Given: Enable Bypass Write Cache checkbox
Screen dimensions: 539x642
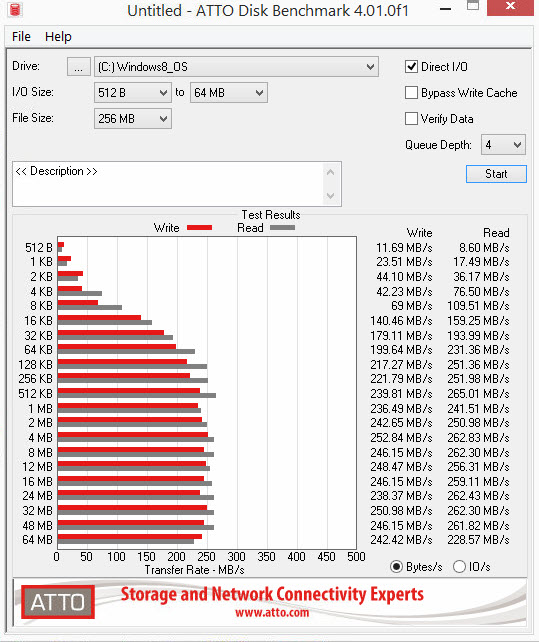Looking at the screenshot, I should click(411, 93).
